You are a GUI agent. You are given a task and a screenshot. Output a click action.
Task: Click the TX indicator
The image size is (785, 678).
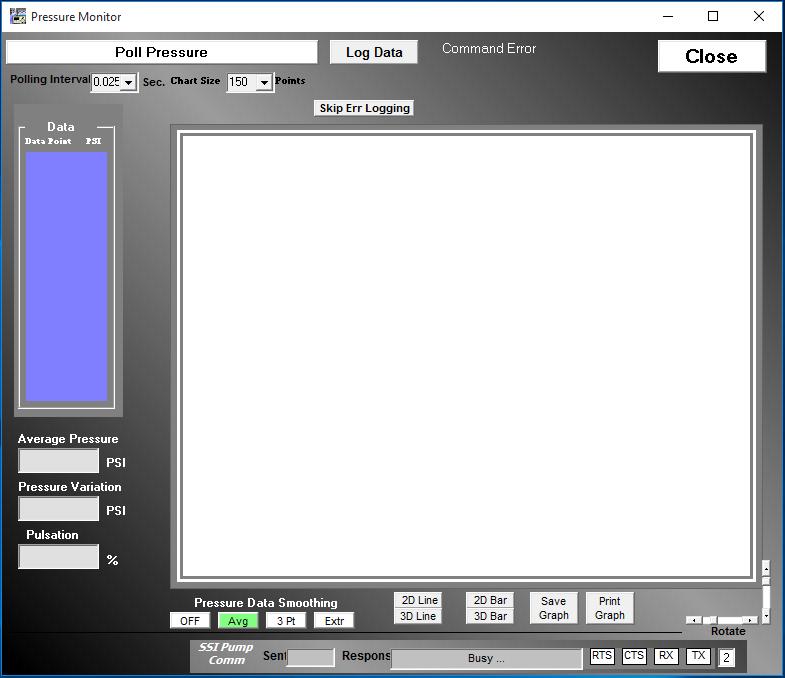coord(698,656)
